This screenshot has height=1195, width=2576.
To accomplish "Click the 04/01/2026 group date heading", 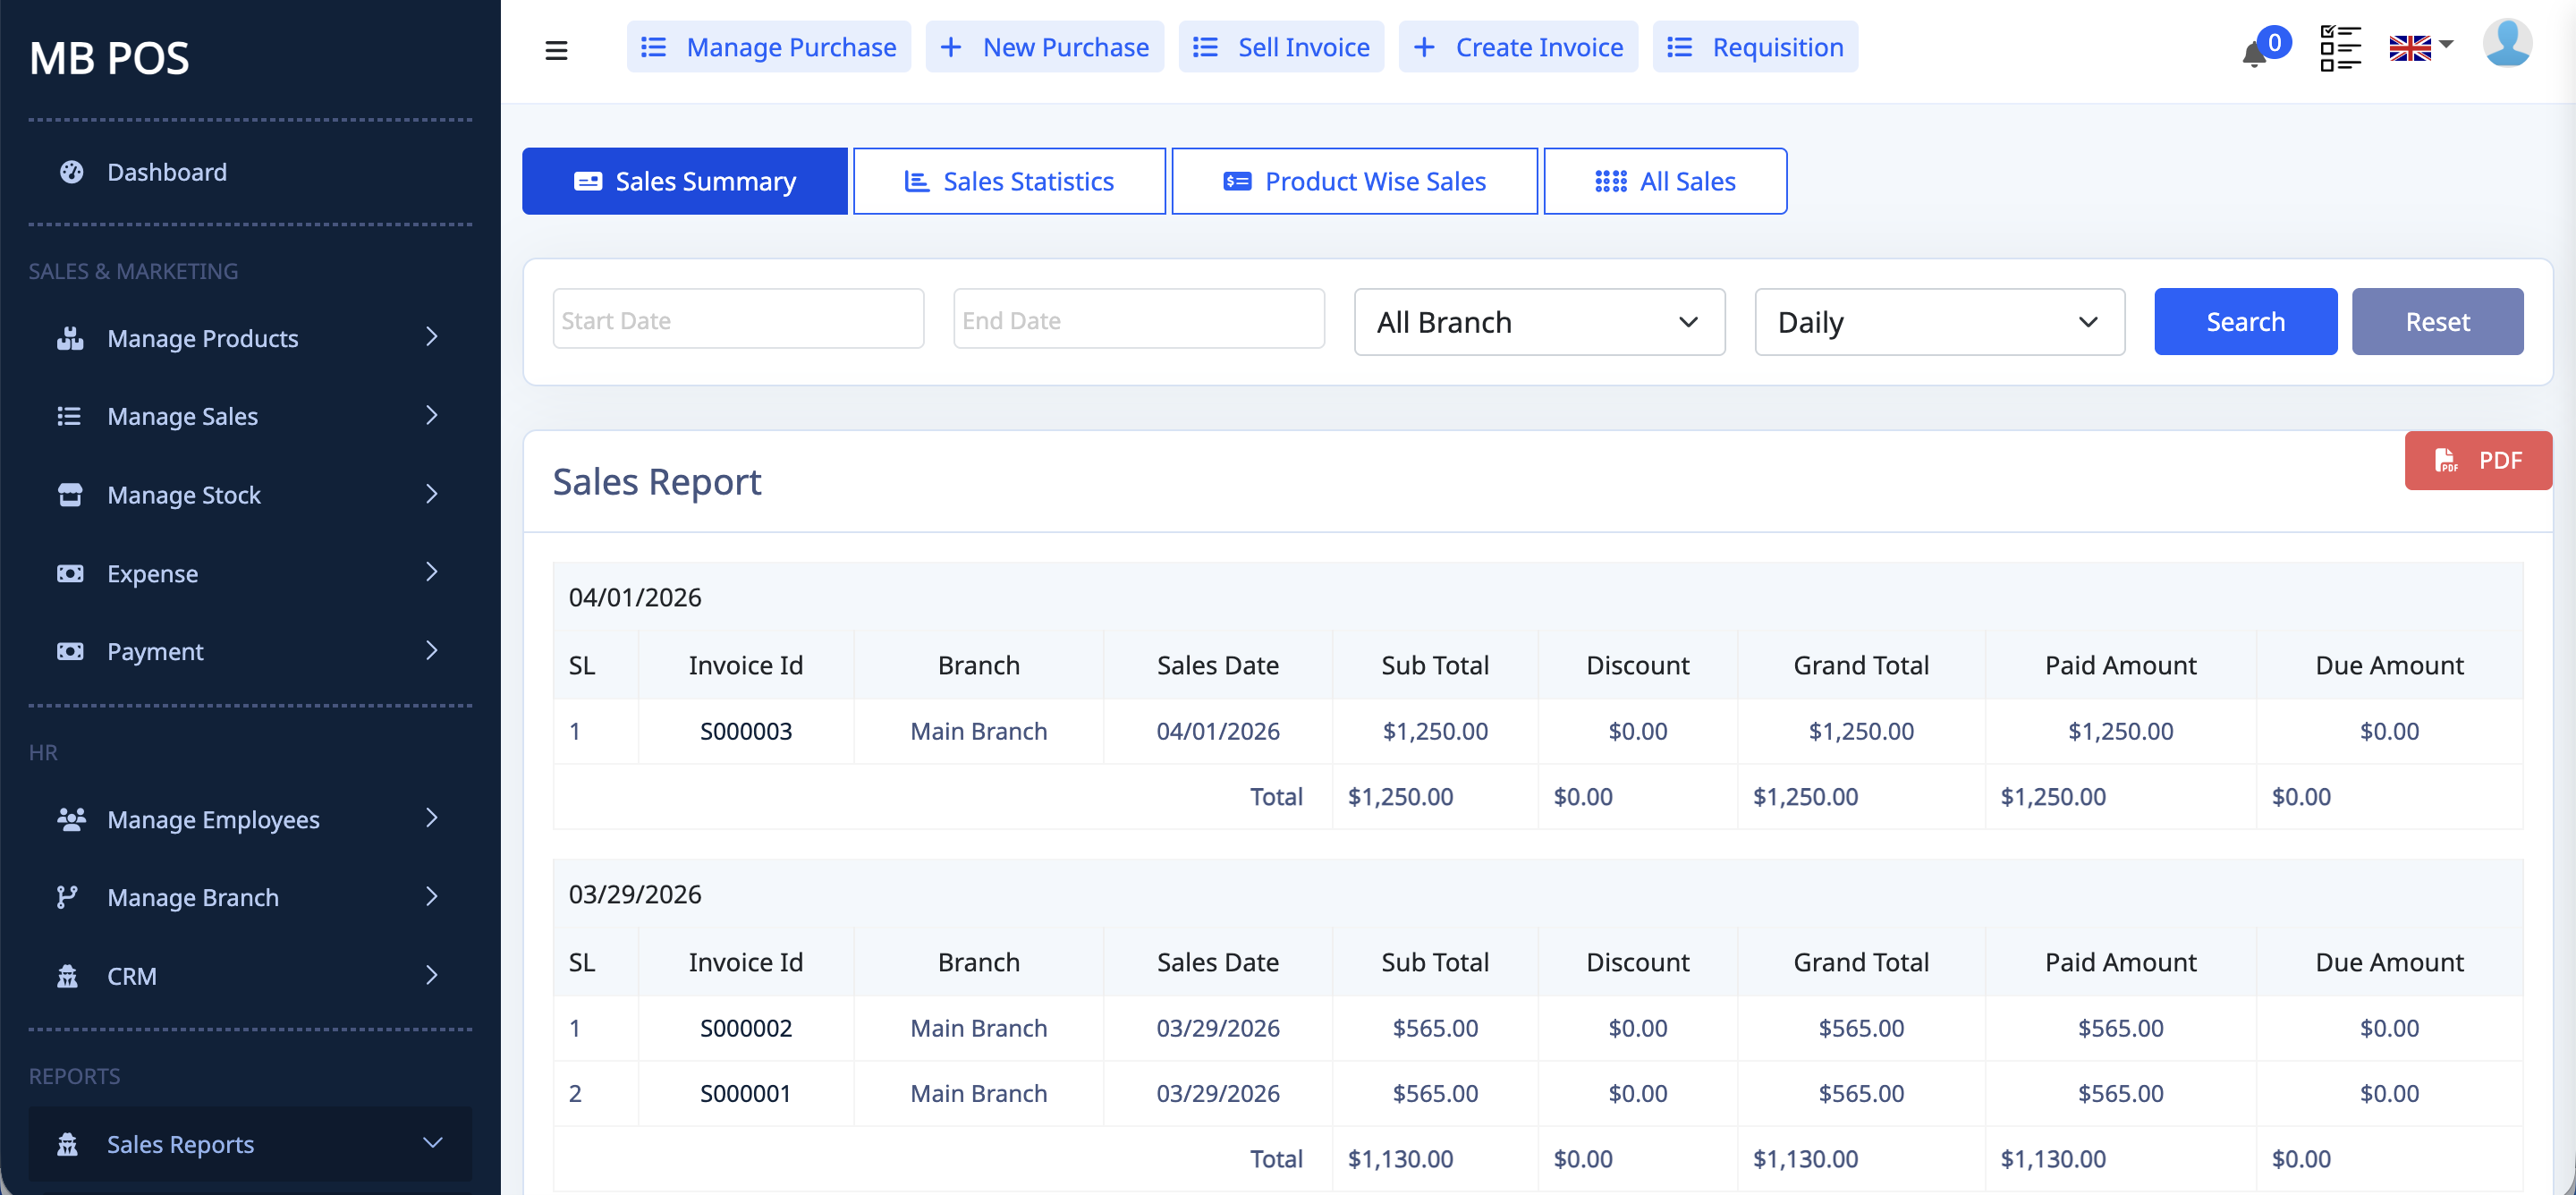I will tap(635, 597).
